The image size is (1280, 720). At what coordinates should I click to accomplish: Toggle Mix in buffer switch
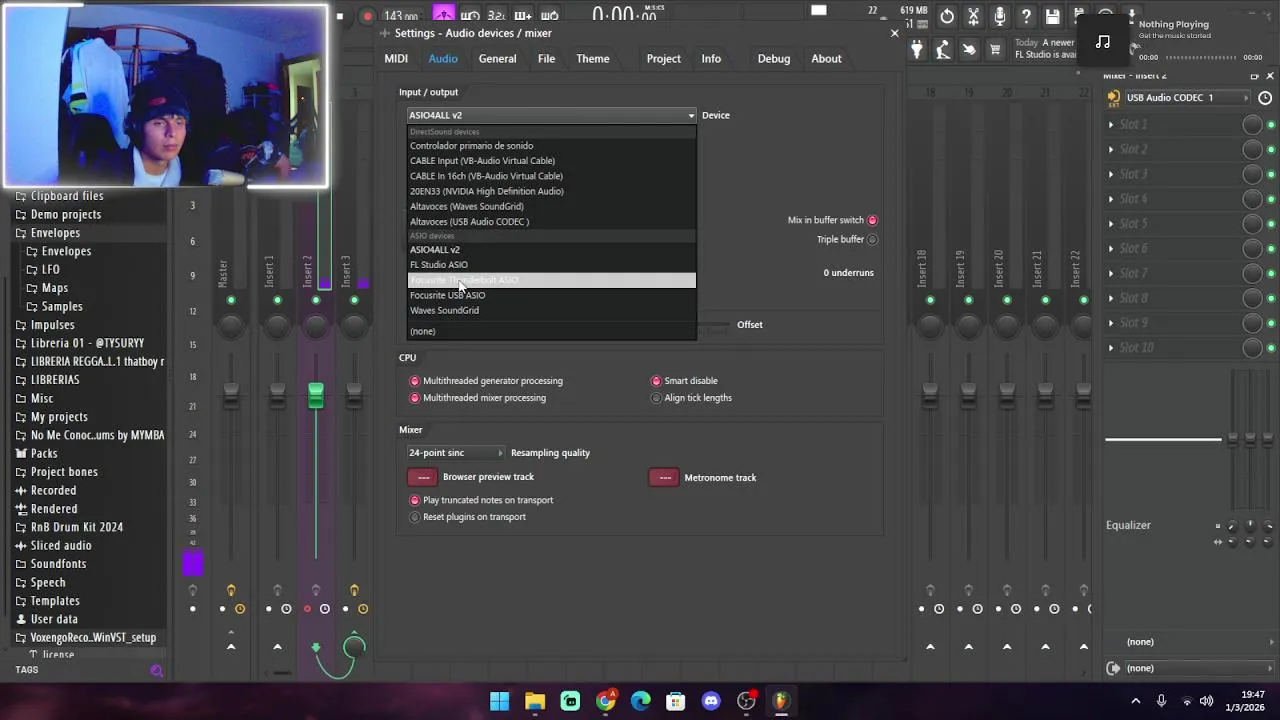pos(872,220)
